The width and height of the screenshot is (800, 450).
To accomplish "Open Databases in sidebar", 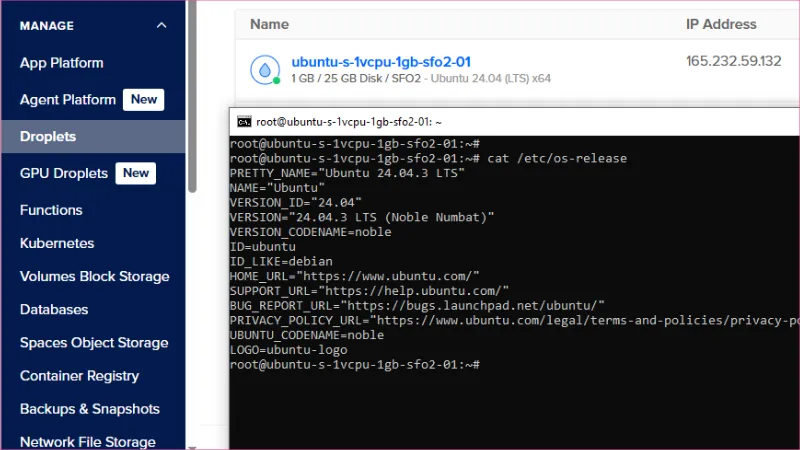I will (x=54, y=309).
